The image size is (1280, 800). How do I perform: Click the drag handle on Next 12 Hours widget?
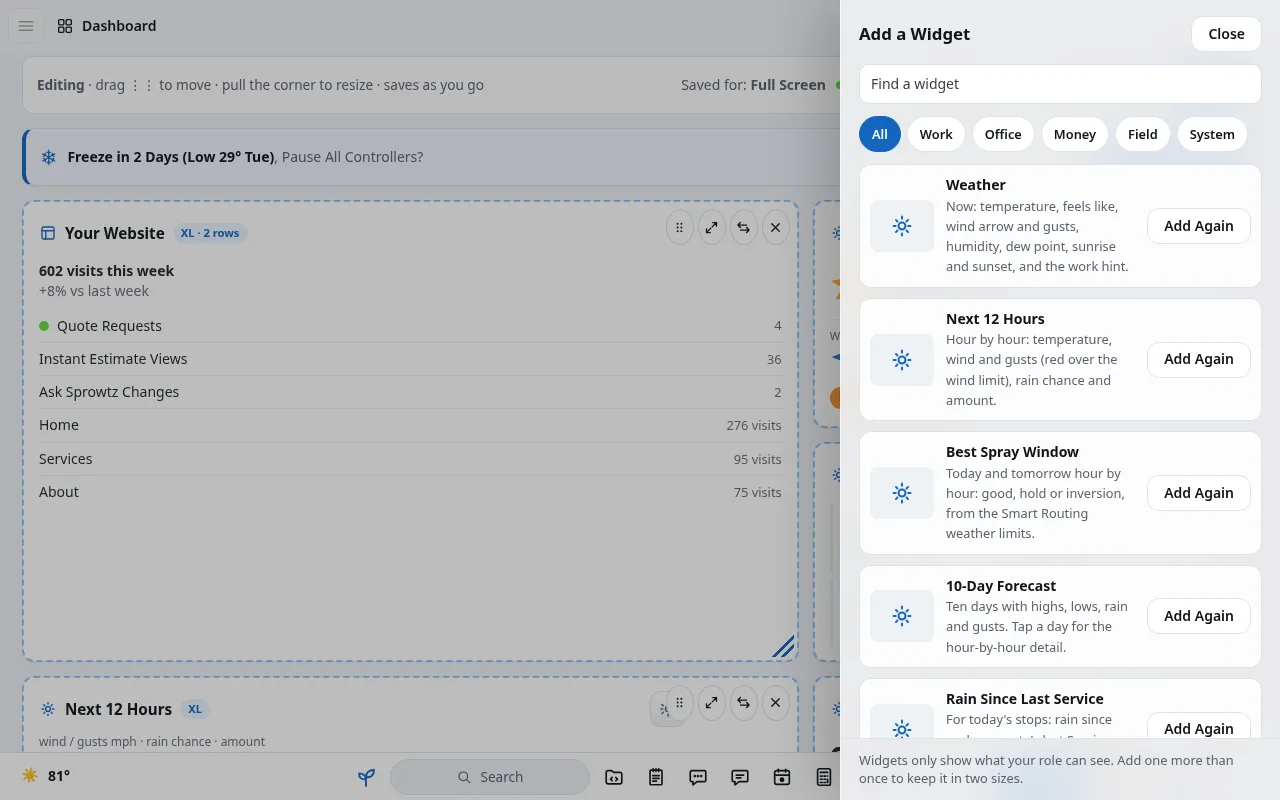[x=679, y=703]
